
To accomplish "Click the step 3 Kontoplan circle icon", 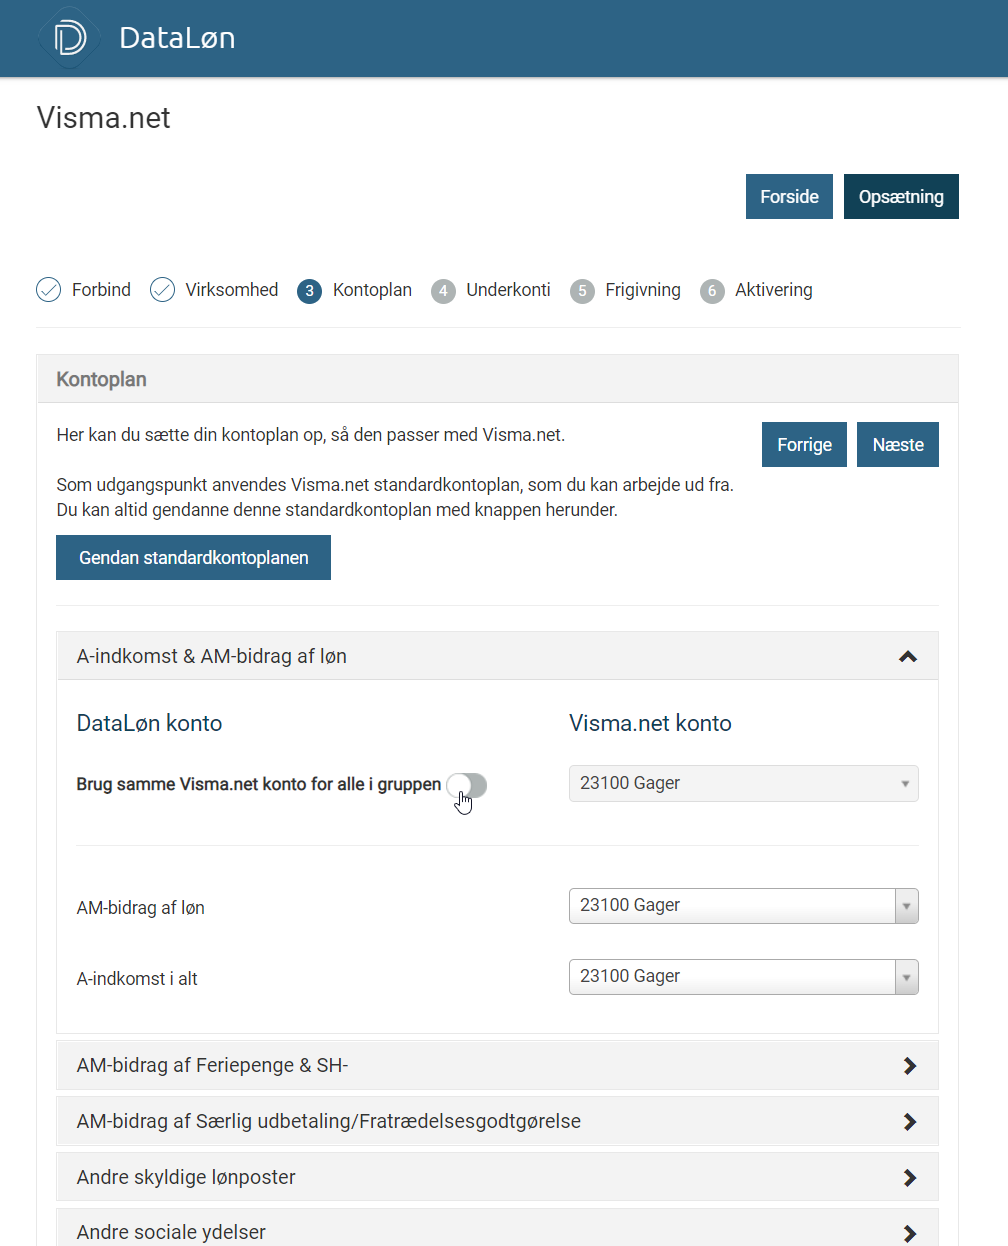I will coord(309,291).
